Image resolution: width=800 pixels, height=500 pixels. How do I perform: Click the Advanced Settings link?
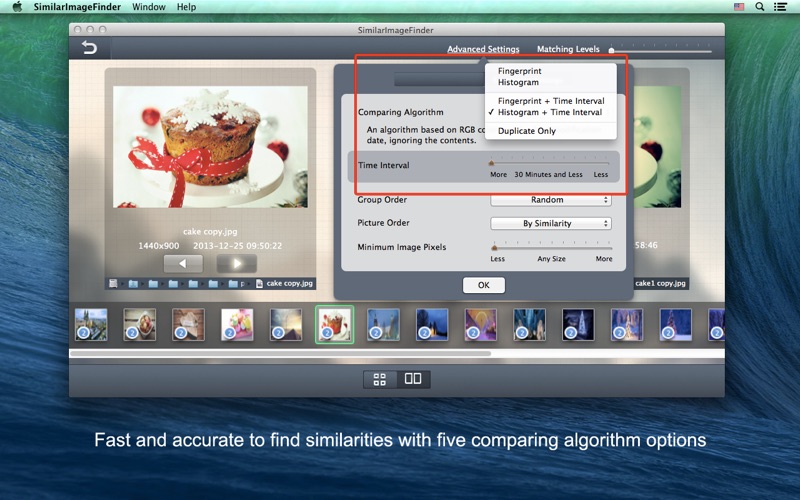click(483, 49)
